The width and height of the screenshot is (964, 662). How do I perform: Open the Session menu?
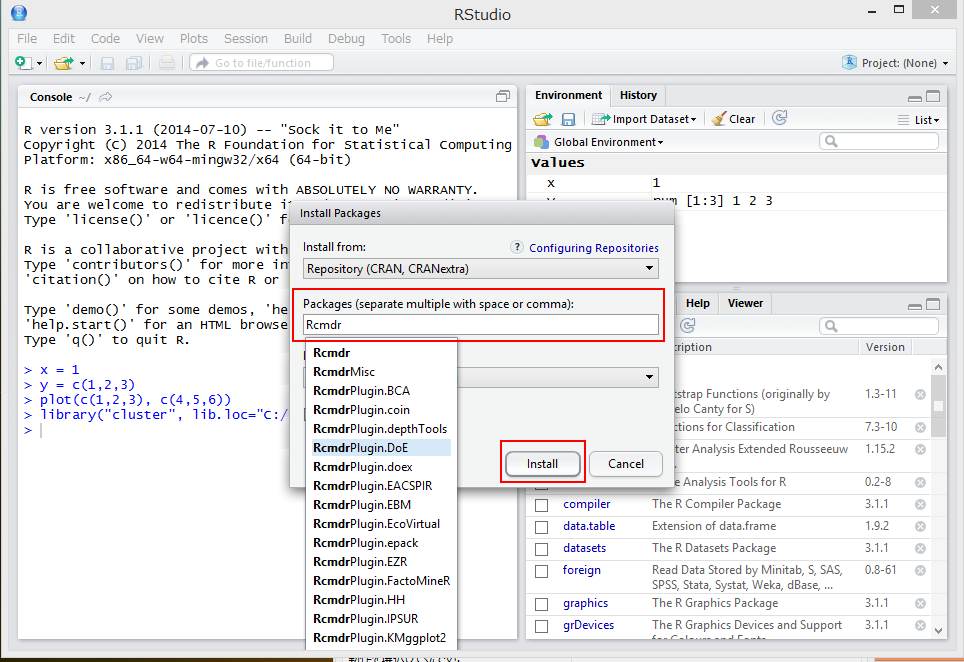coord(246,39)
